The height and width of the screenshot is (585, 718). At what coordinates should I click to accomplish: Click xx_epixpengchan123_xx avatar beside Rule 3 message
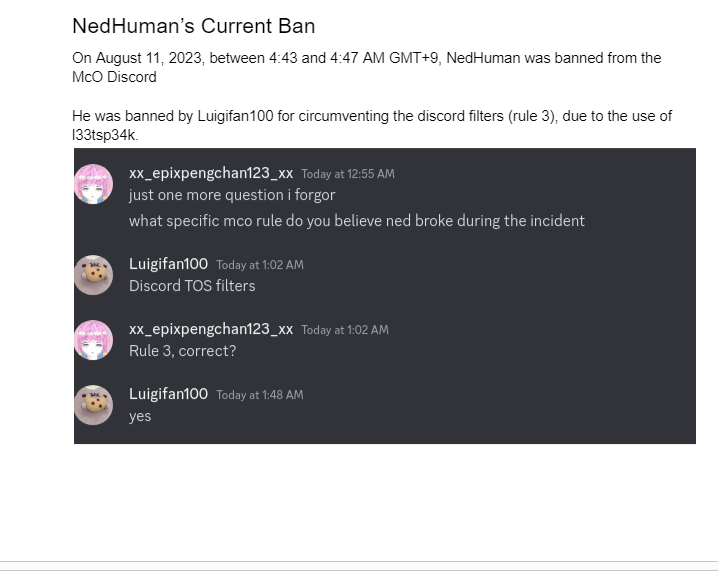[x=93, y=340]
